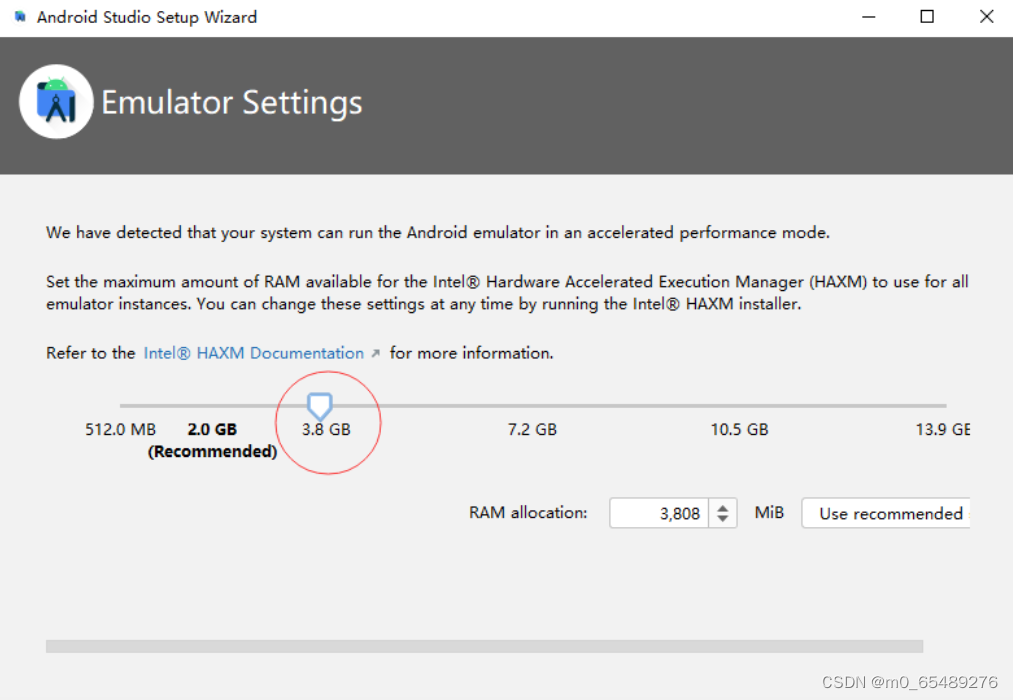Click the 512.0 MB slider label
The height and width of the screenshot is (700, 1013).
121,430
